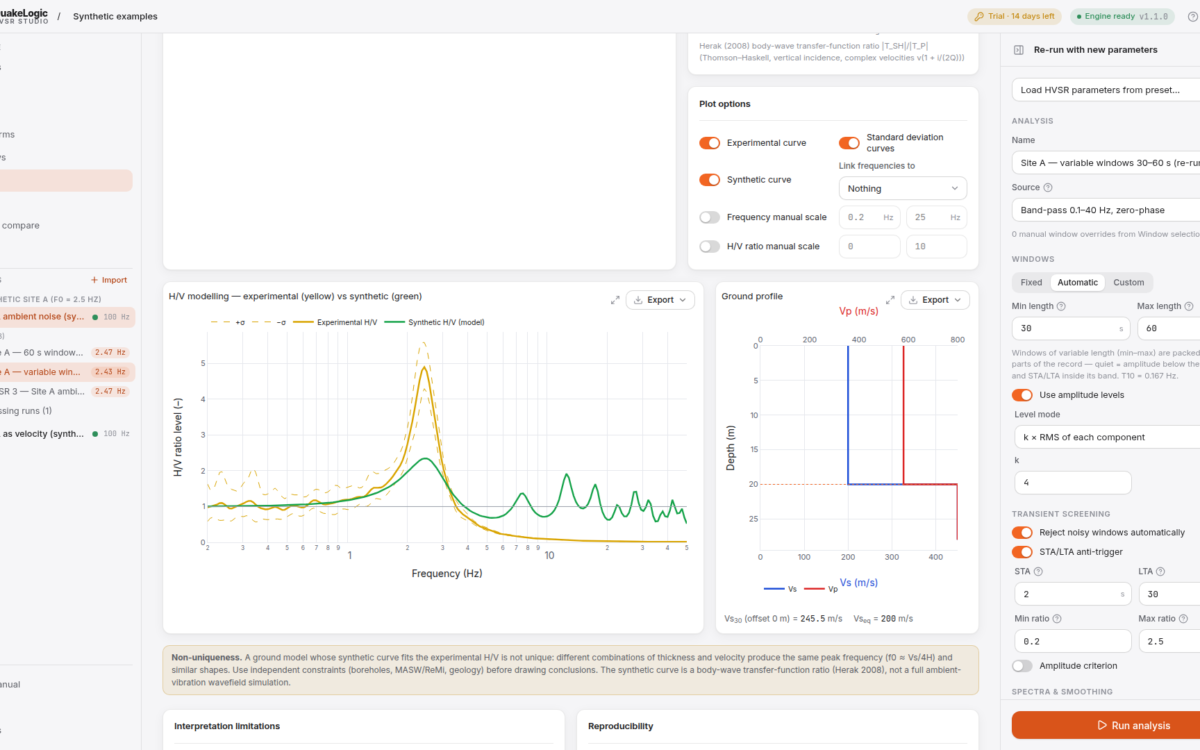Toggle the Experimental curve switch
The height and width of the screenshot is (750, 1200).
click(709, 143)
